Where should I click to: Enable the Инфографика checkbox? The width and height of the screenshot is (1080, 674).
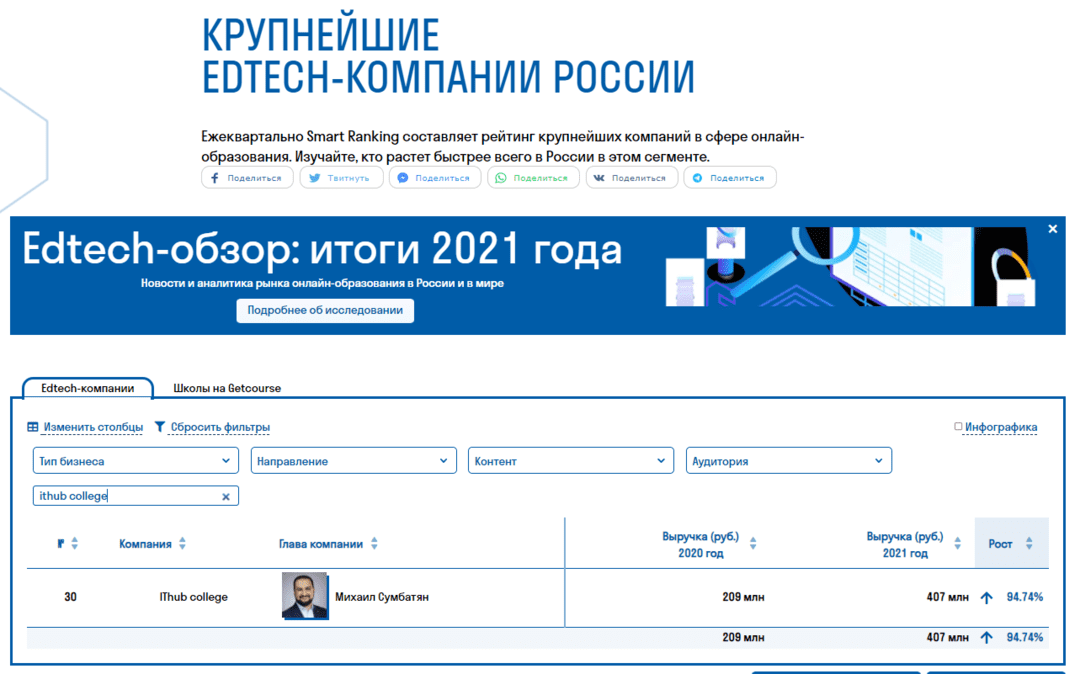pos(958,427)
